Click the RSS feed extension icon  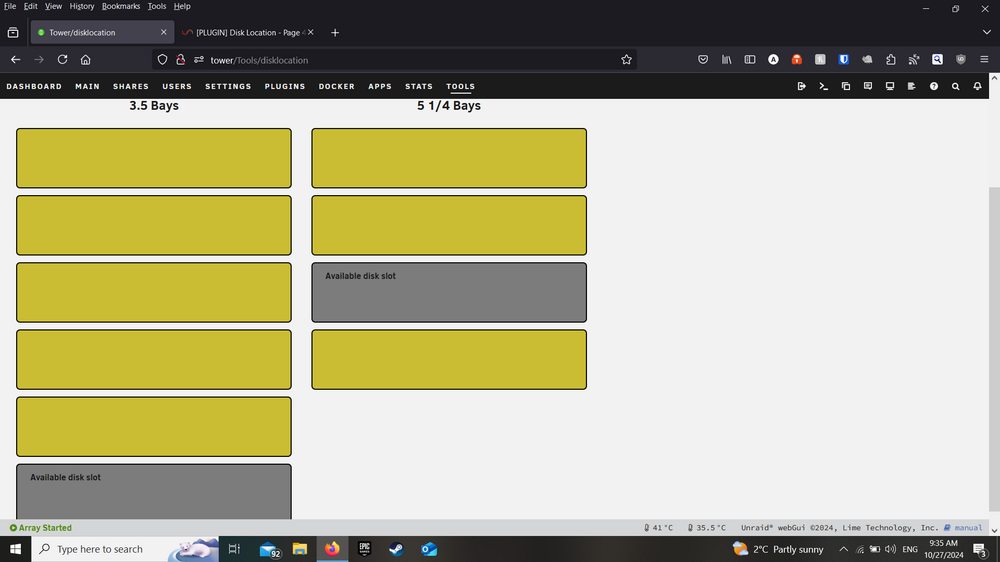click(914, 59)
